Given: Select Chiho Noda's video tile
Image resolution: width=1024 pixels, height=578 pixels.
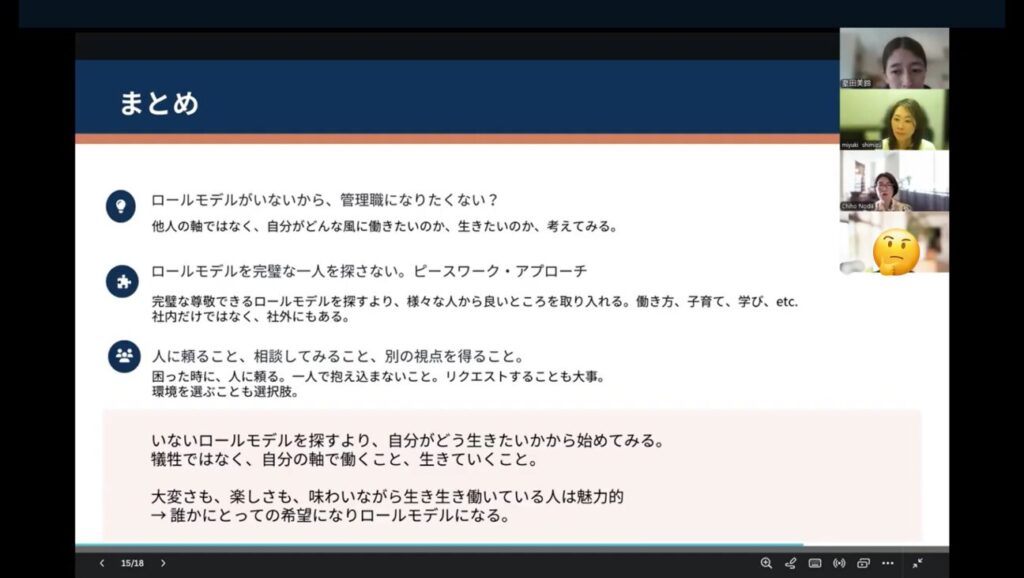Looking at the screenshot, I should click(x=894, y=181).
